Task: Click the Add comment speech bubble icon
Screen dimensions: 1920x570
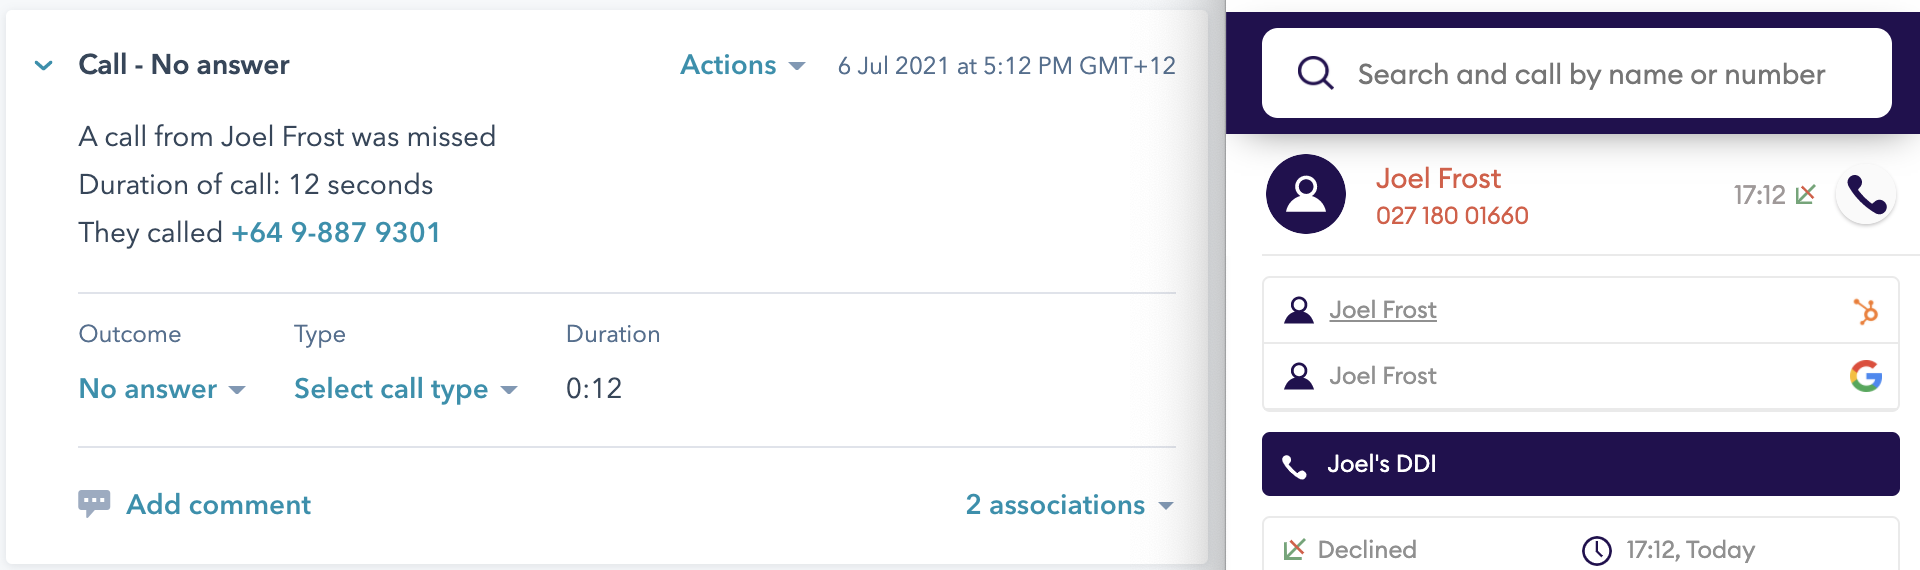Action: tap(94, 504)
